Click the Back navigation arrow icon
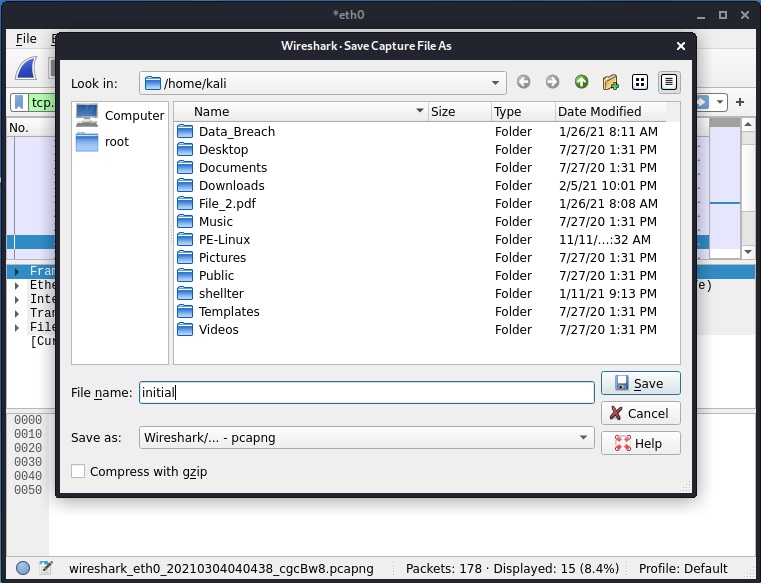The image size is (761, 583). point(523,82)
